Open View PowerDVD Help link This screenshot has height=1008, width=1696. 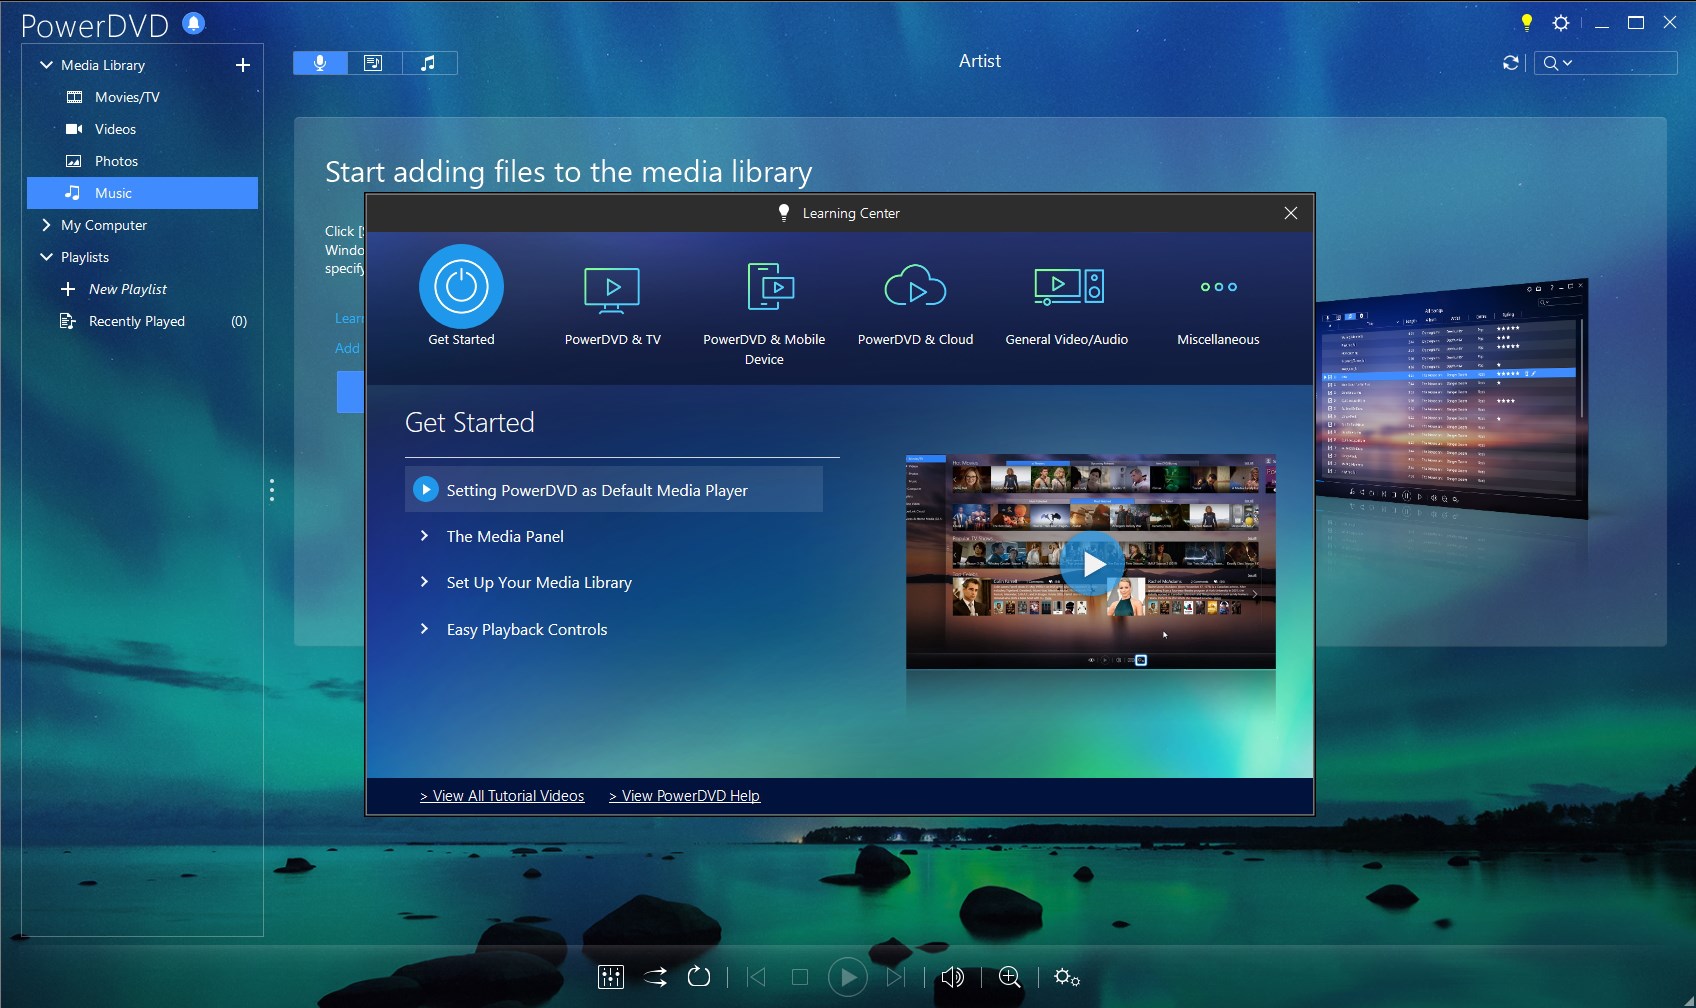point(685,796)
